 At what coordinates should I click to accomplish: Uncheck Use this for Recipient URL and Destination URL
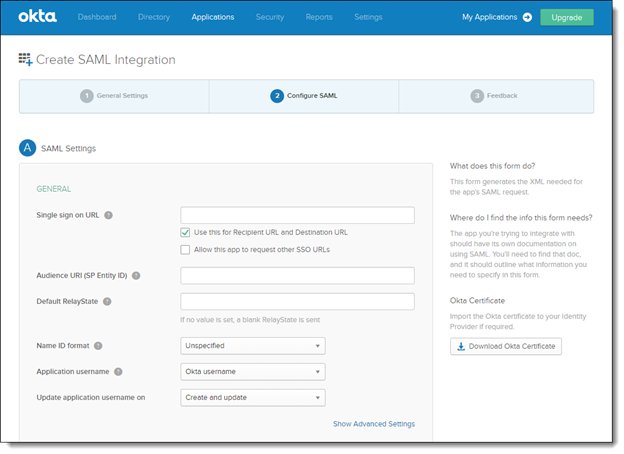coord(185,232)
